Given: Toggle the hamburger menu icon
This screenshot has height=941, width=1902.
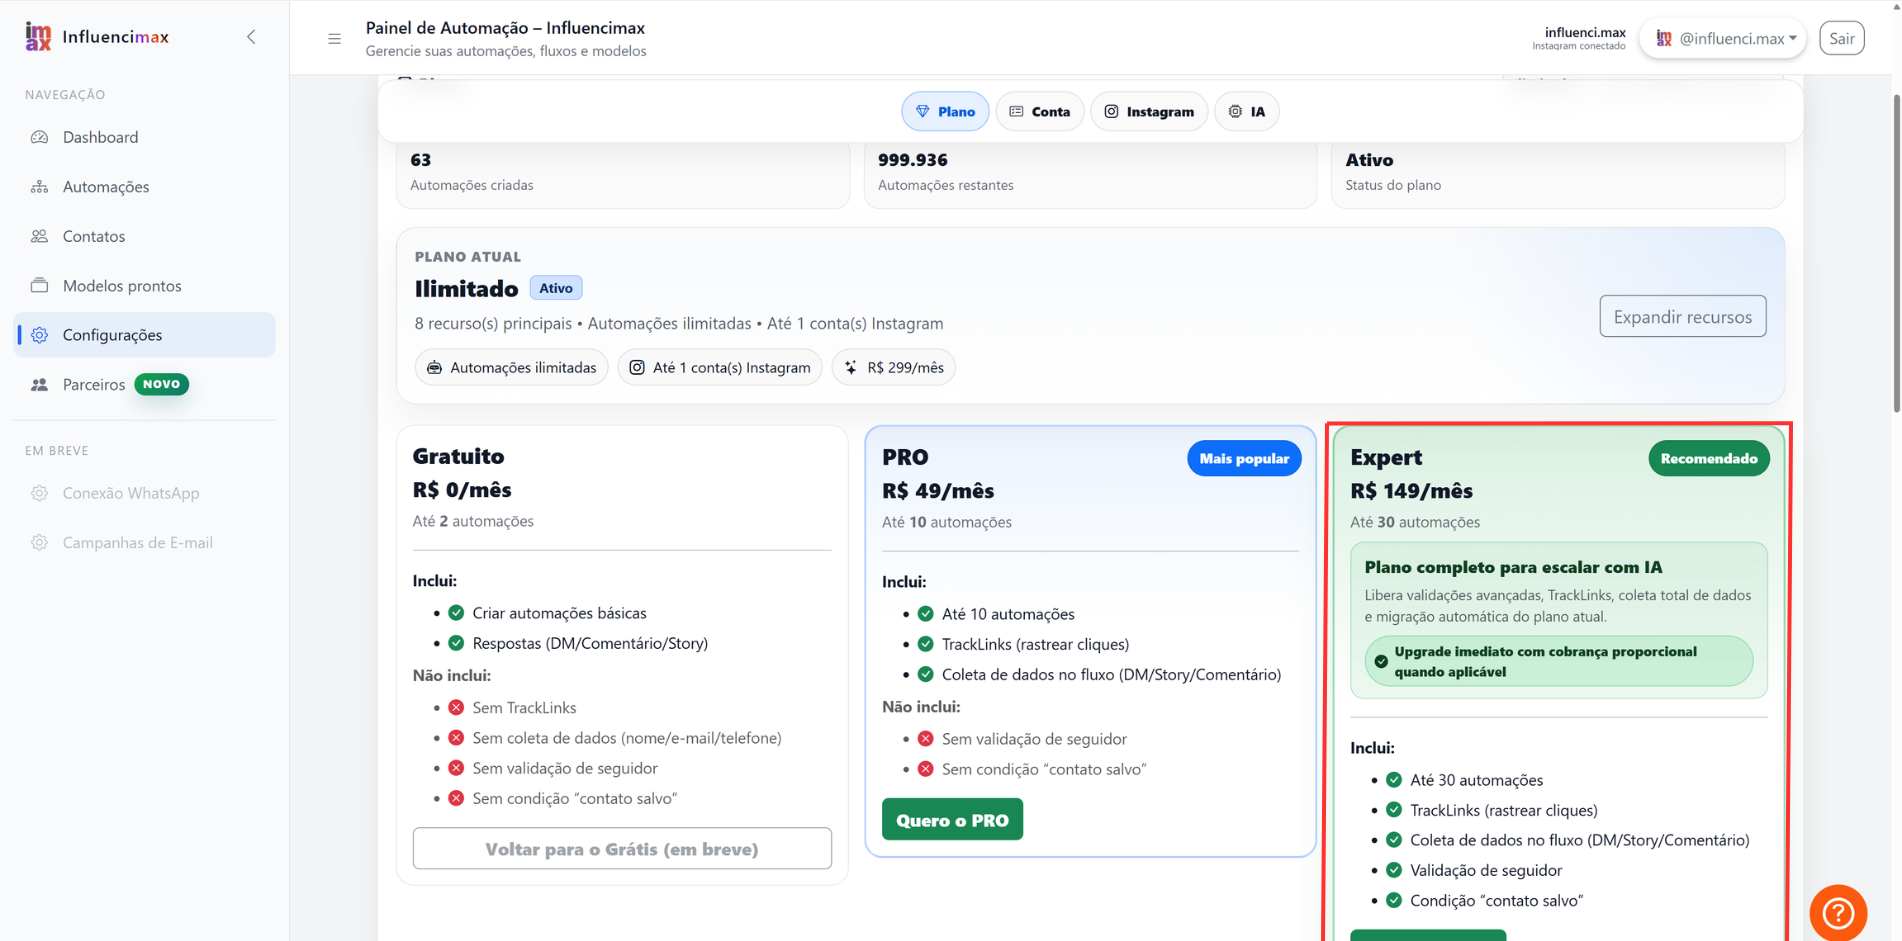Looking at the screenshot, I should pos(334,39).
